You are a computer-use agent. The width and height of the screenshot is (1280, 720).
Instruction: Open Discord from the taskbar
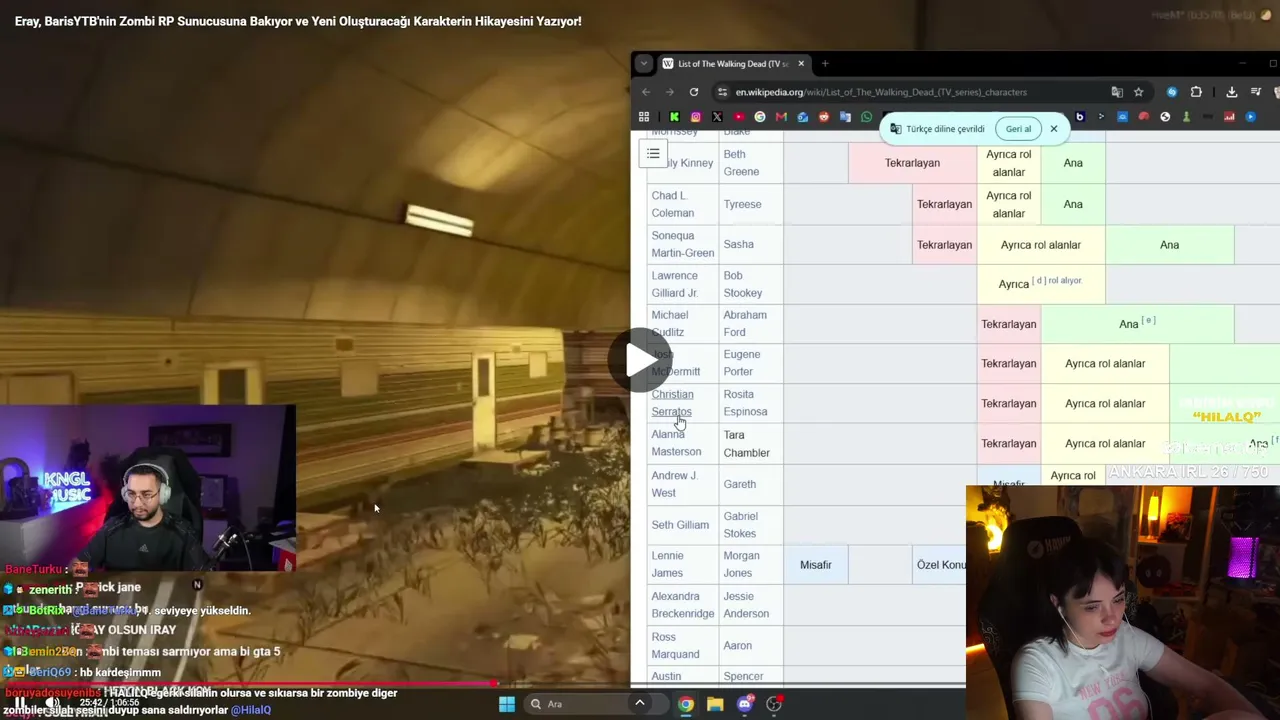(744, 704)
